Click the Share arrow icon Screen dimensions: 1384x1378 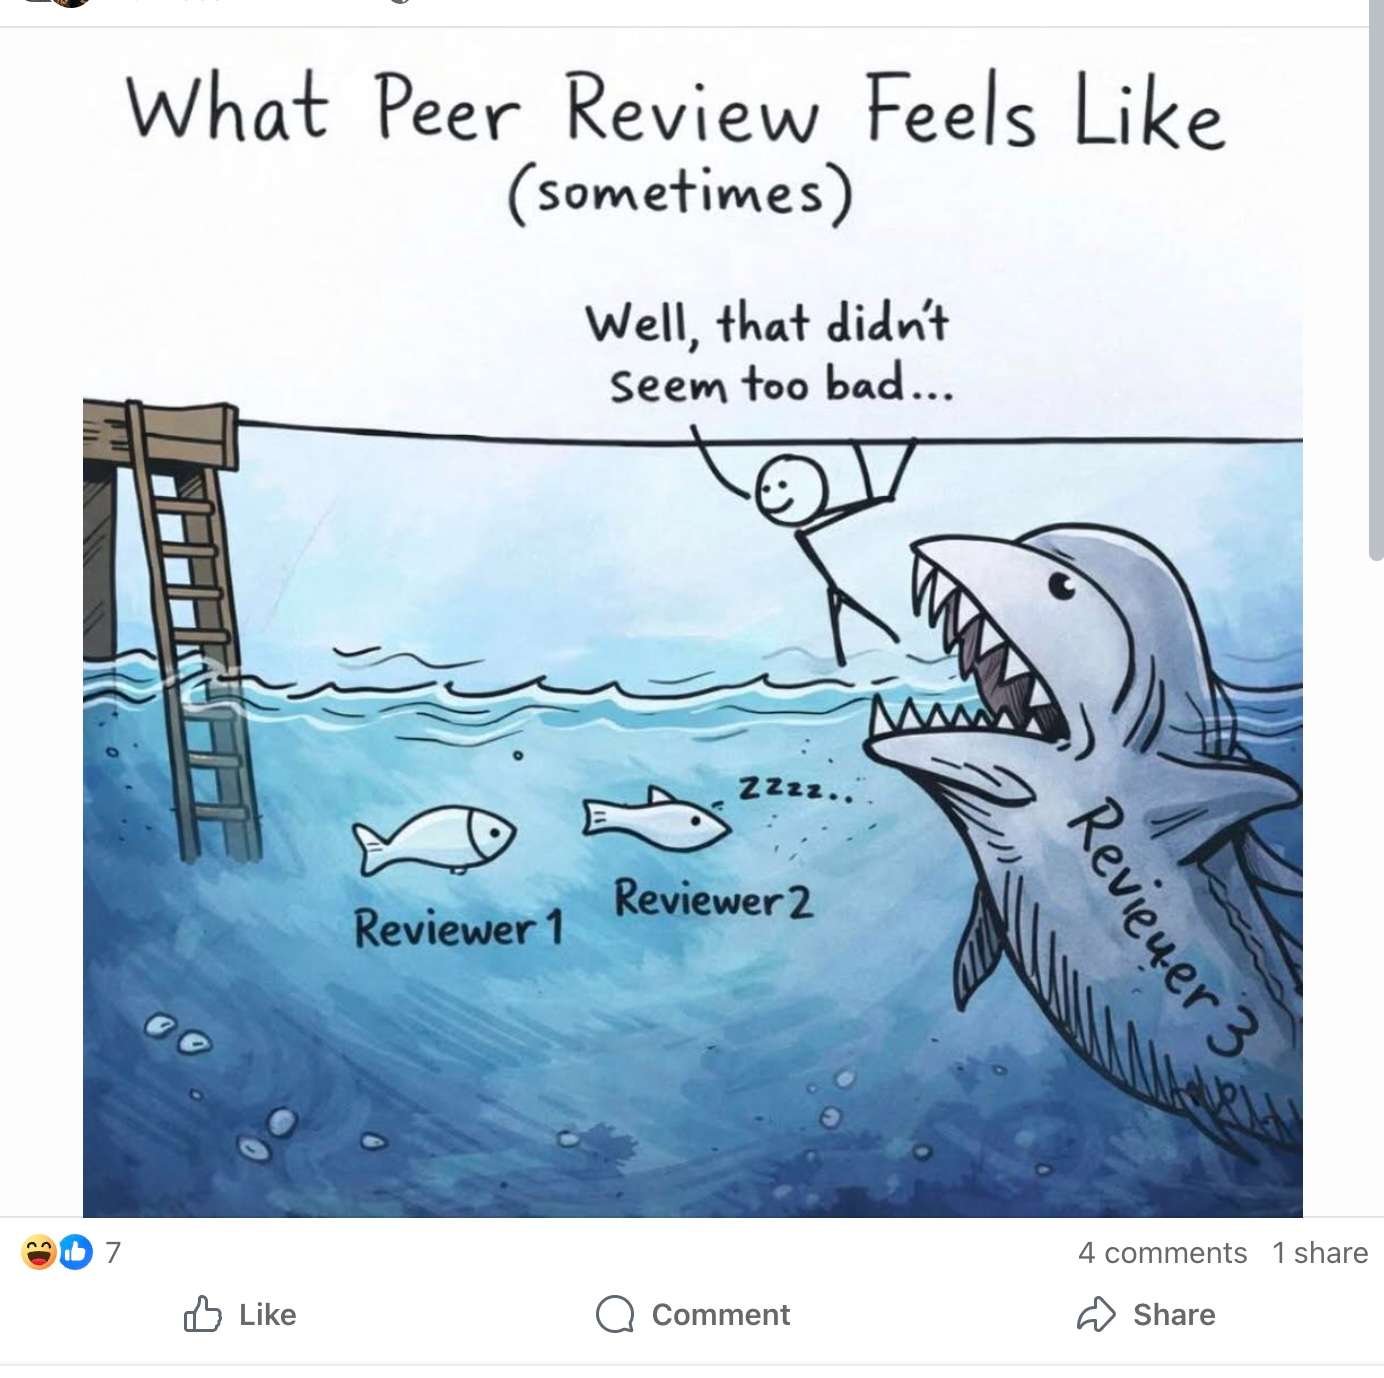pyautogui.click(x=1096, y=1314)
